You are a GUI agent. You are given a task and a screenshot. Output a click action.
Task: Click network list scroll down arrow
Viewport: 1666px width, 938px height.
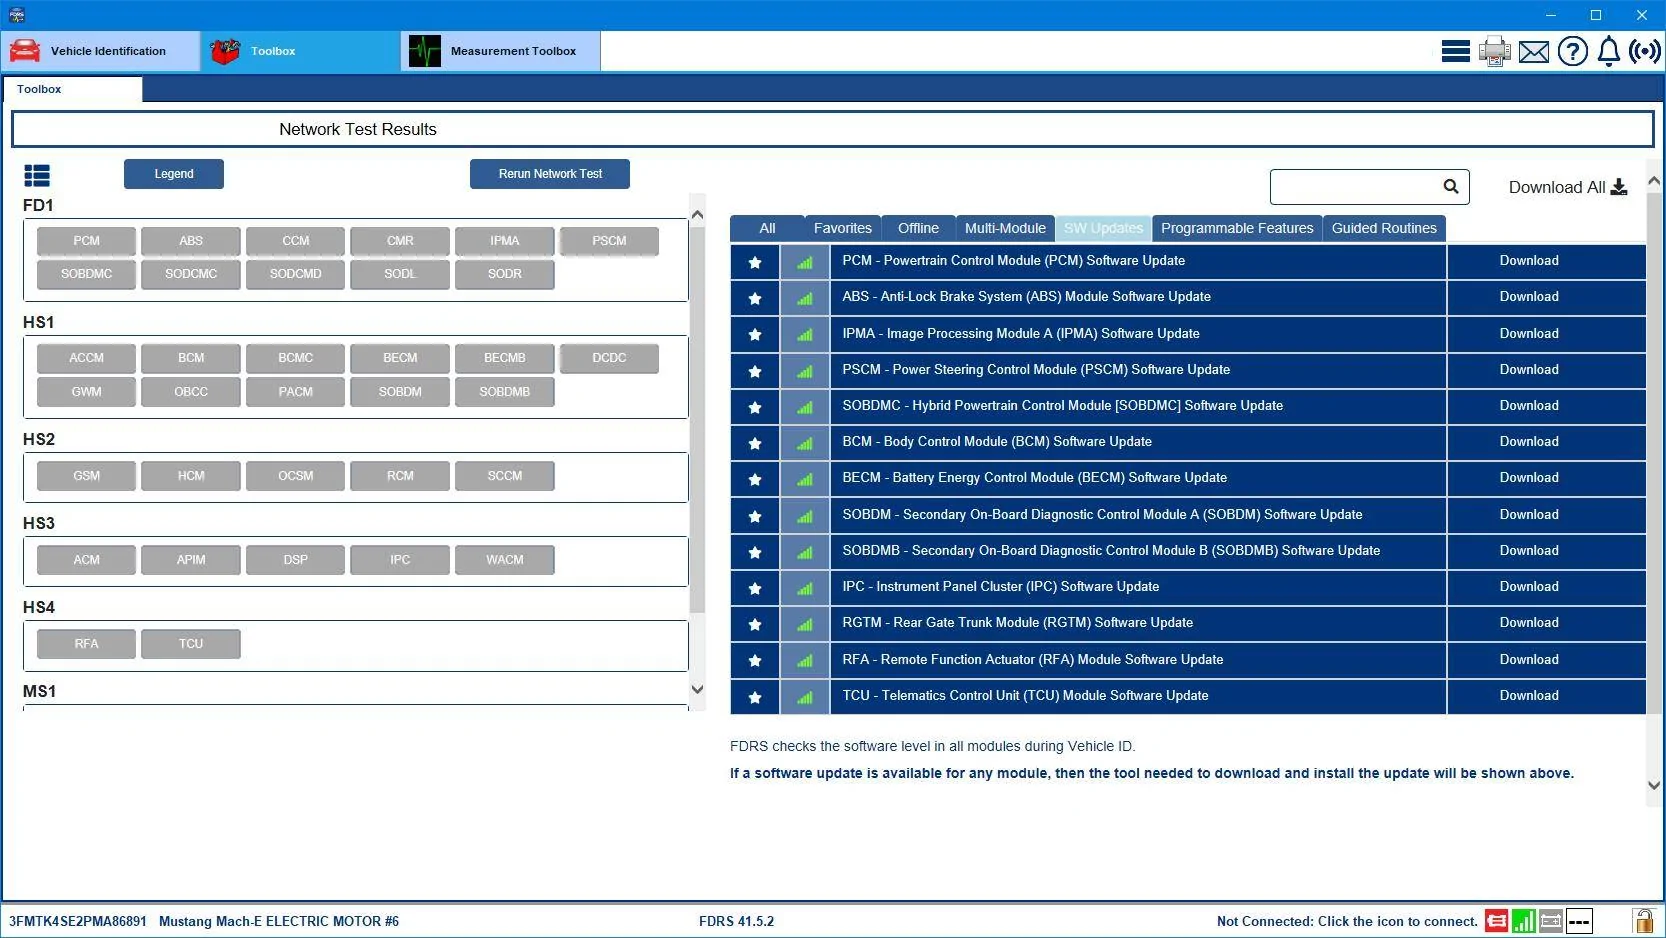[x=697, y=689]
